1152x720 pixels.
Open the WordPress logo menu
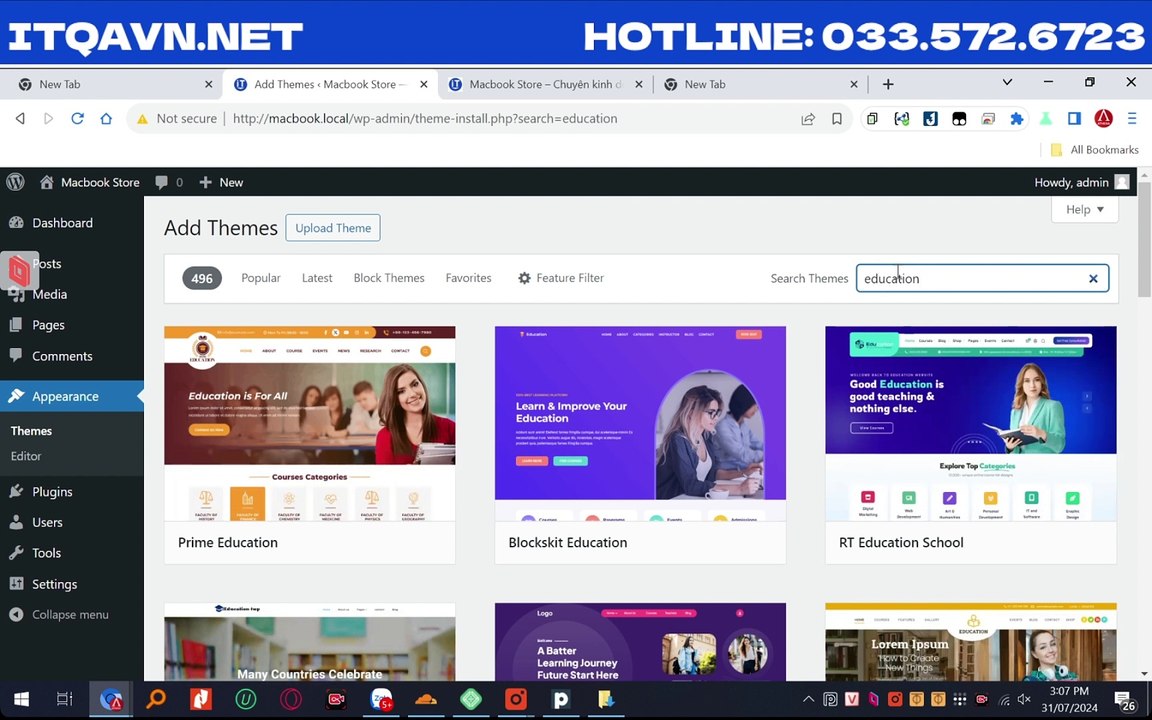15,181
